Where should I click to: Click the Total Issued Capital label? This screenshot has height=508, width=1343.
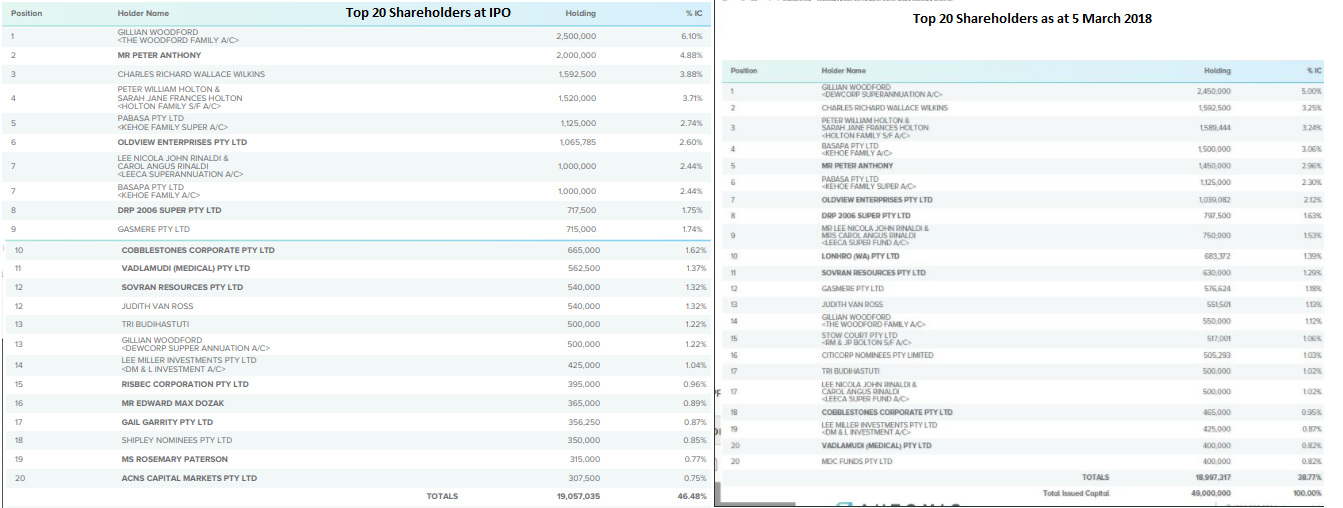tap(1075, 493)
